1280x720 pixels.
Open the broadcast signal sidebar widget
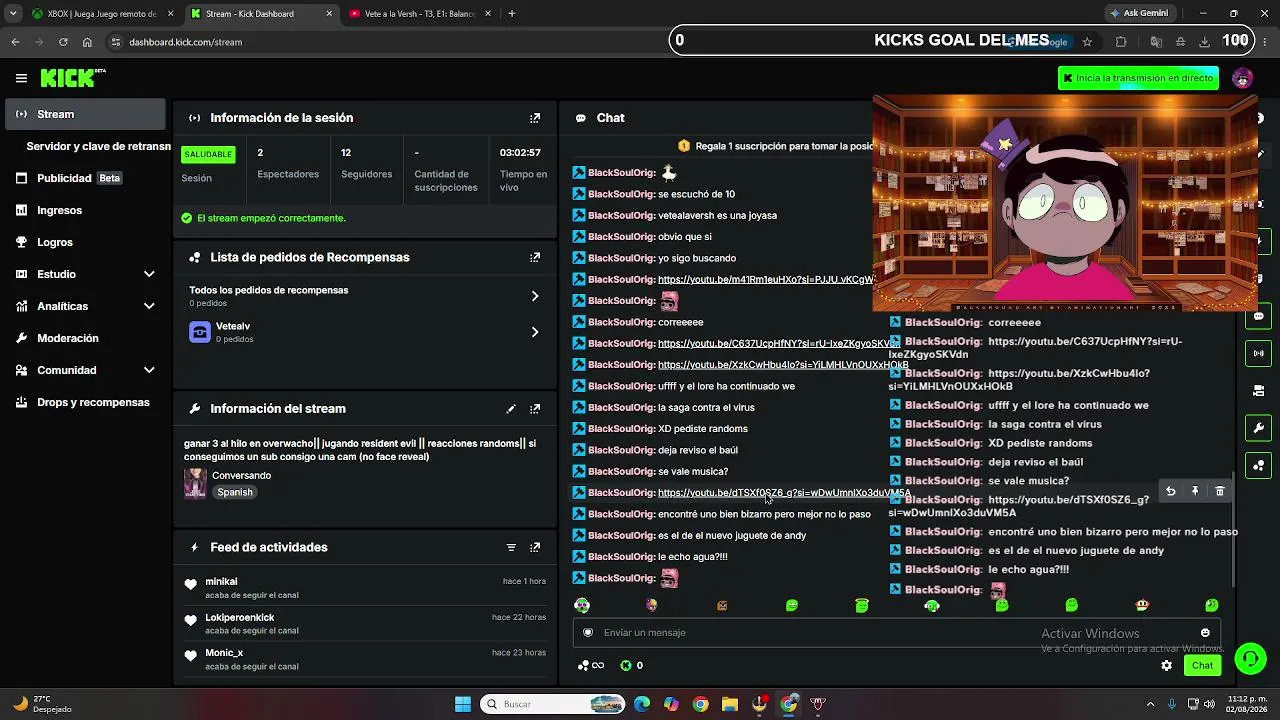(1258, 353)
